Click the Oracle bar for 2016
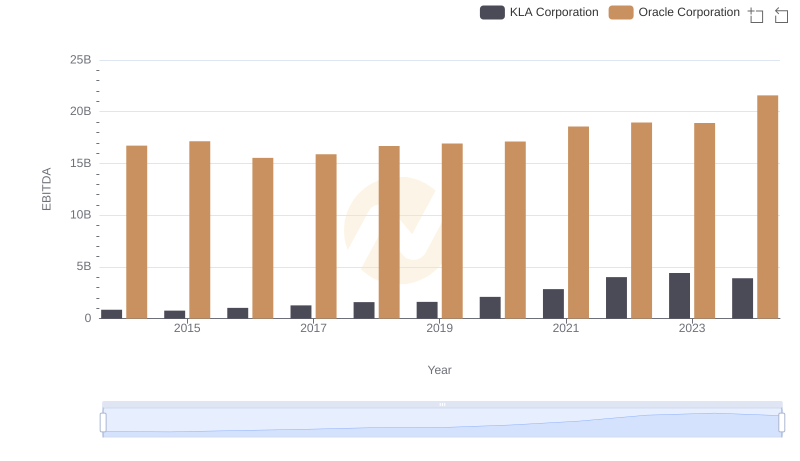This screenshot has height=461, width=800. [x=263, y=238]
